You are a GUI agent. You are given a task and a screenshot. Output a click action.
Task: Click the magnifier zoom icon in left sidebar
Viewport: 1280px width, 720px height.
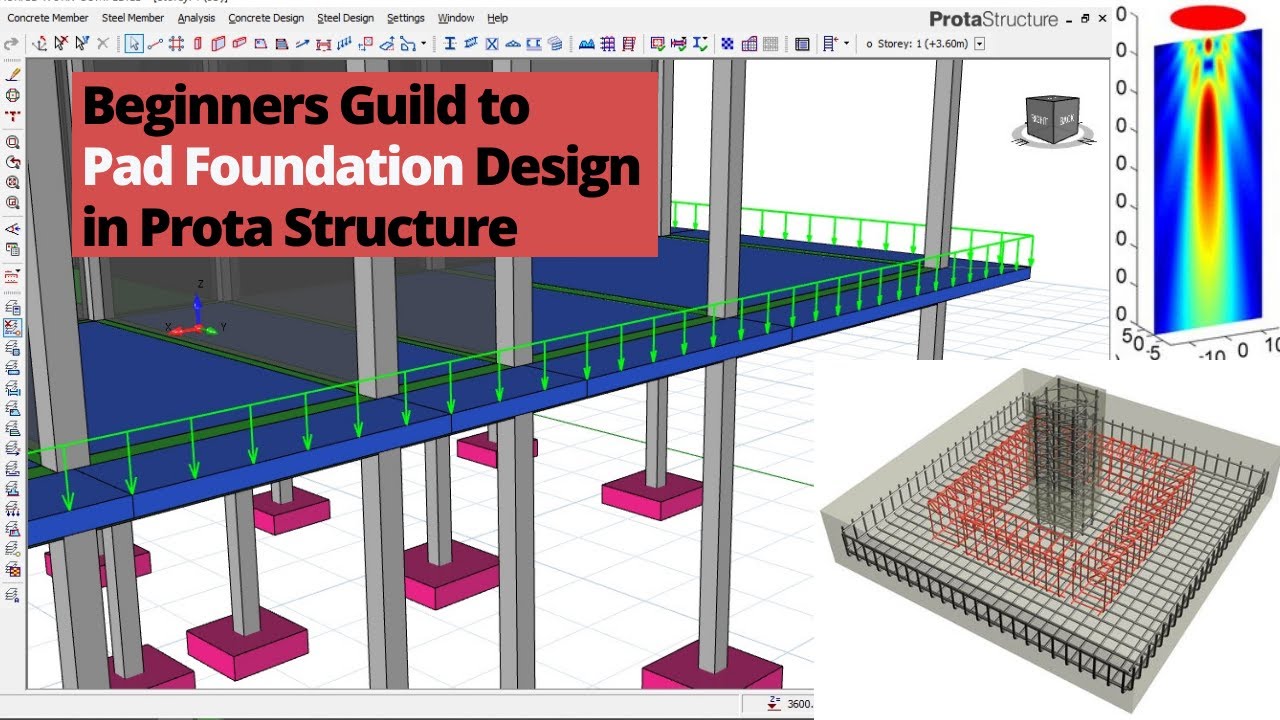(13, 142)
